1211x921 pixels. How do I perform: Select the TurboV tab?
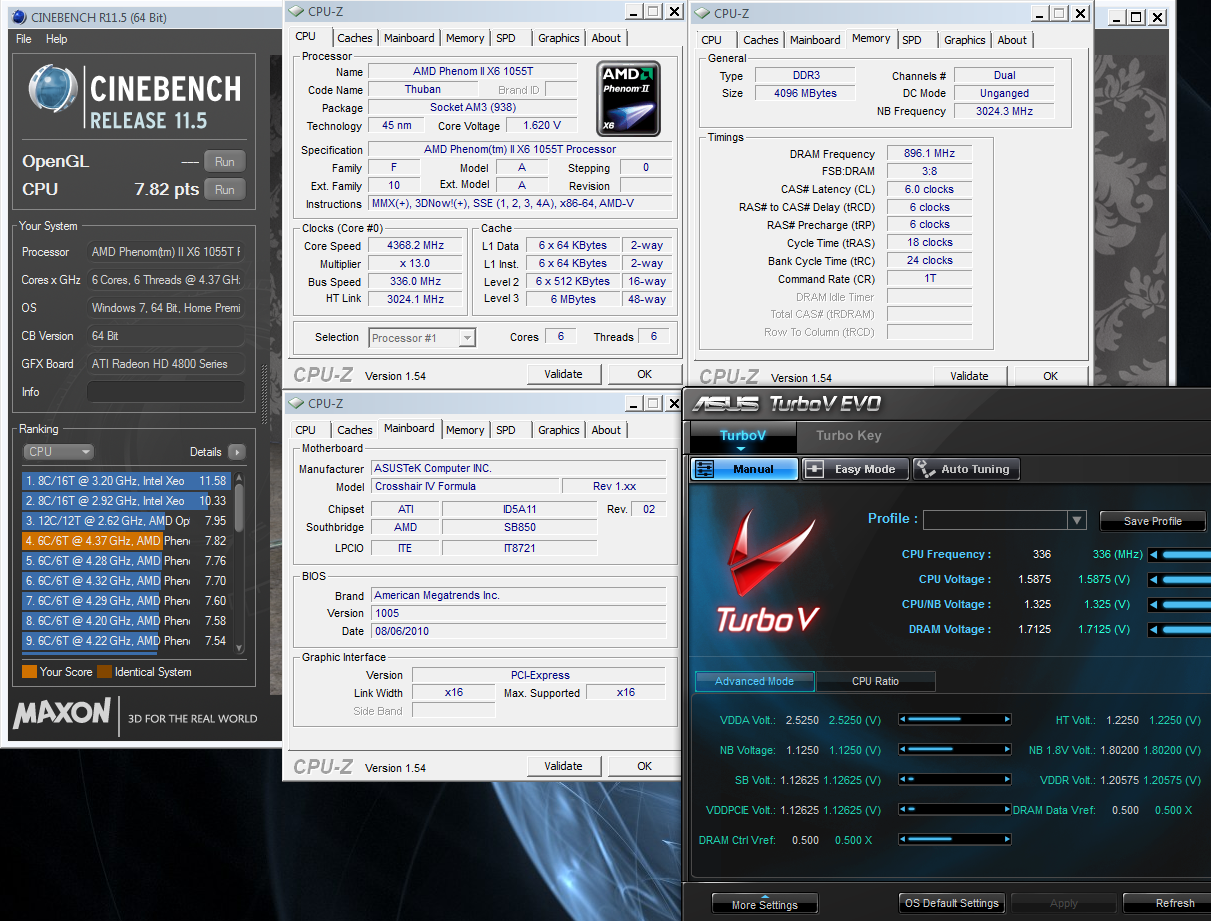[x=743, y=435]
